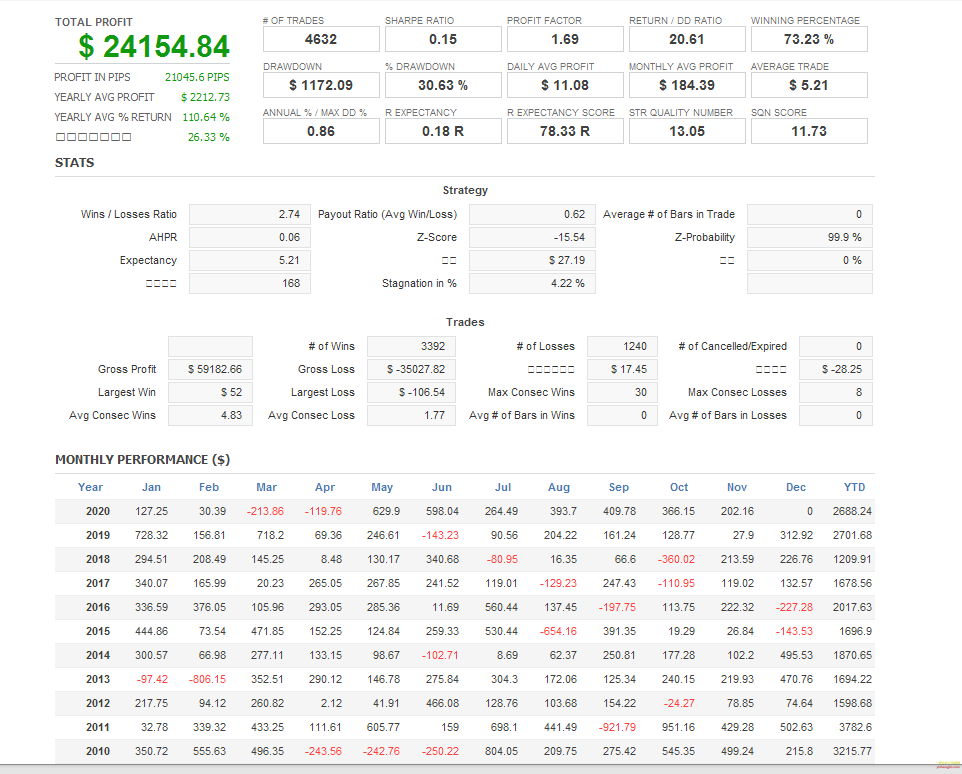Select Winning Percentage value 73.23 %

[809, 39]
